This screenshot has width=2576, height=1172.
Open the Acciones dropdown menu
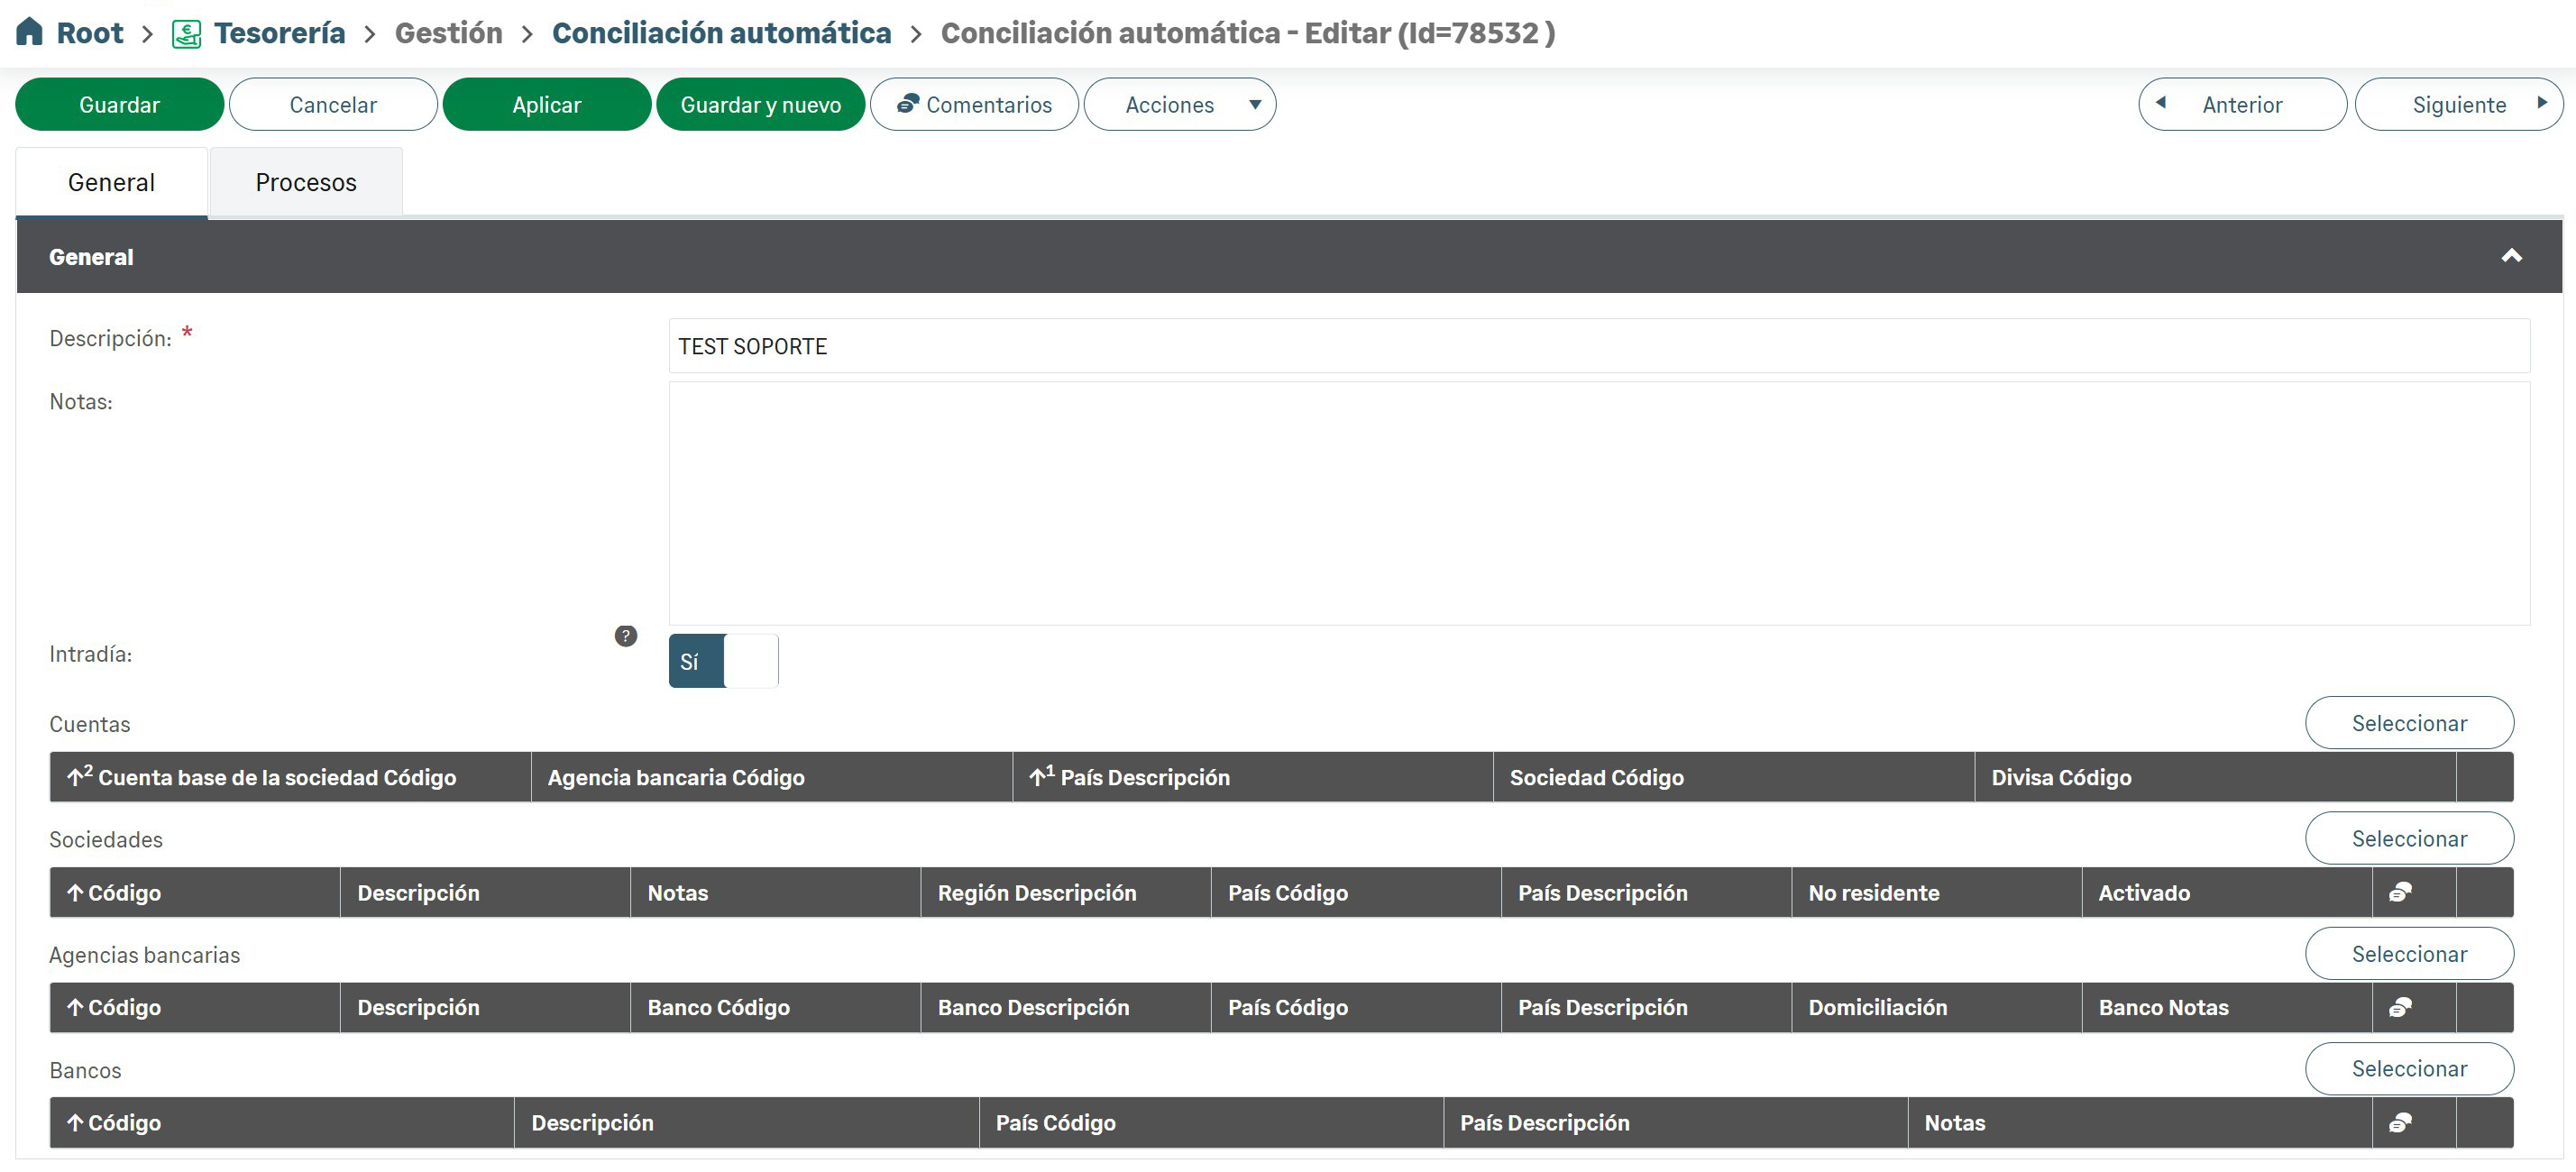(1179, 105)
